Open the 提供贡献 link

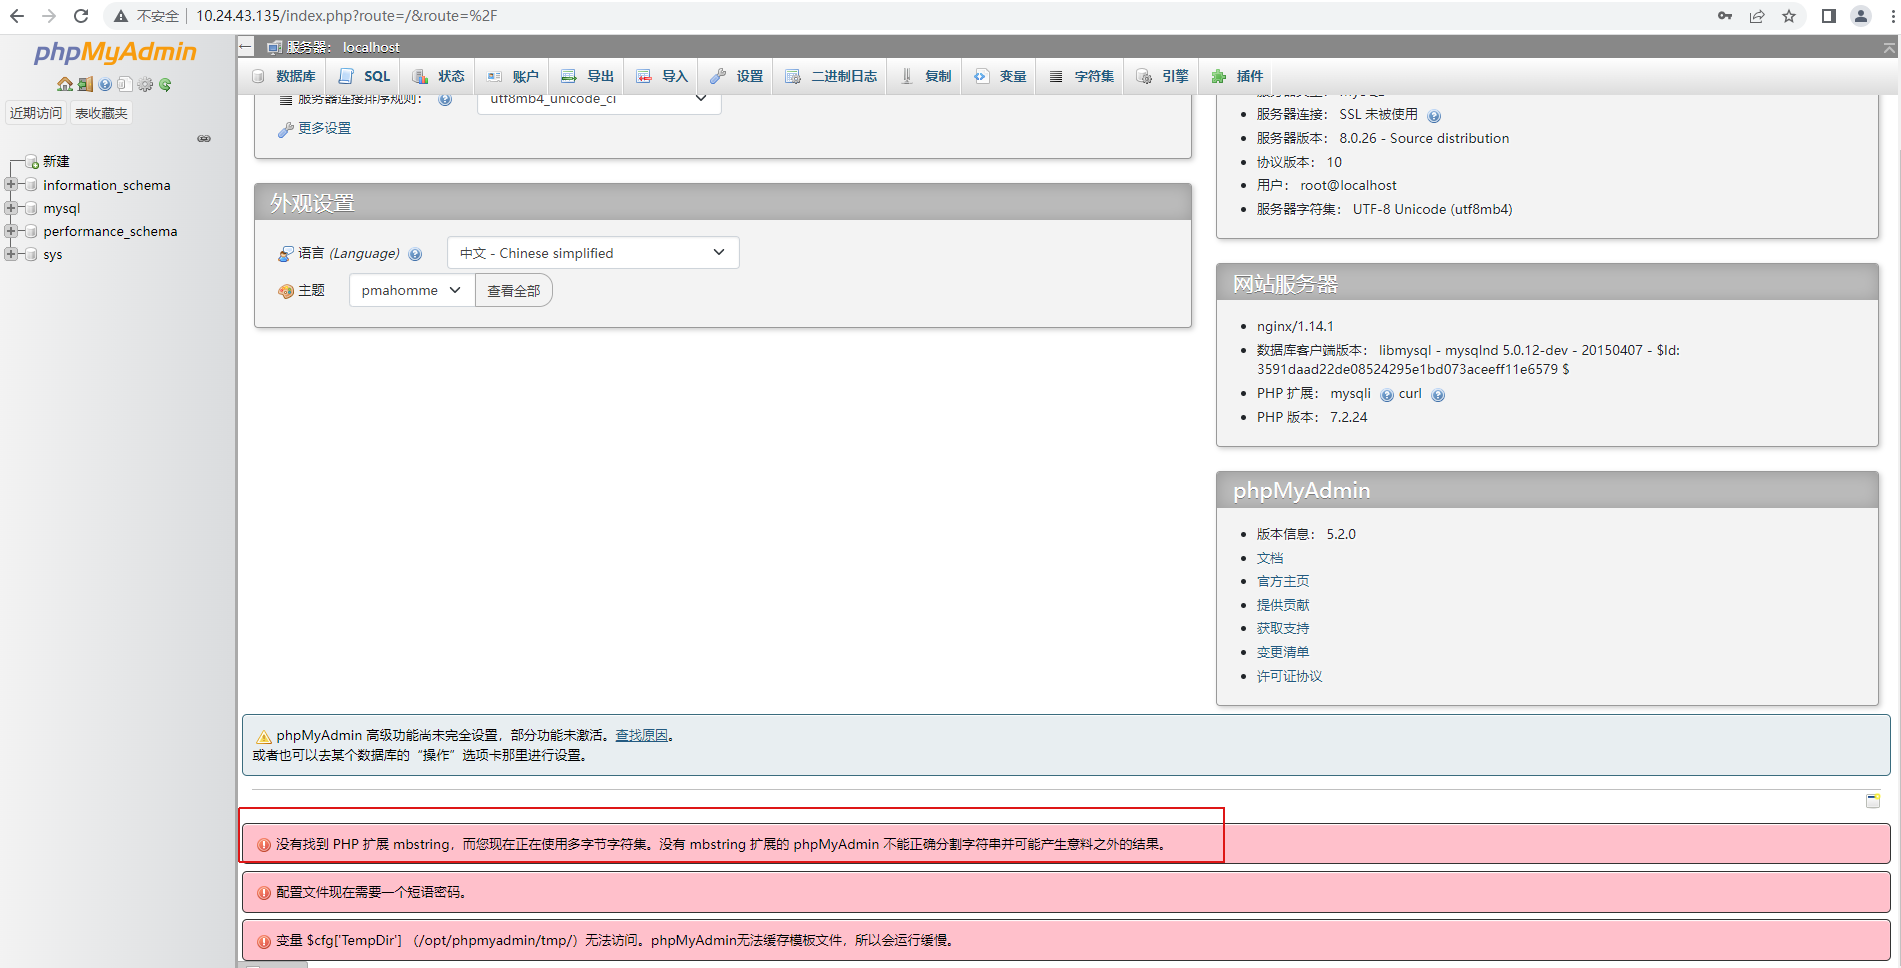click(x=1283, y=605)
